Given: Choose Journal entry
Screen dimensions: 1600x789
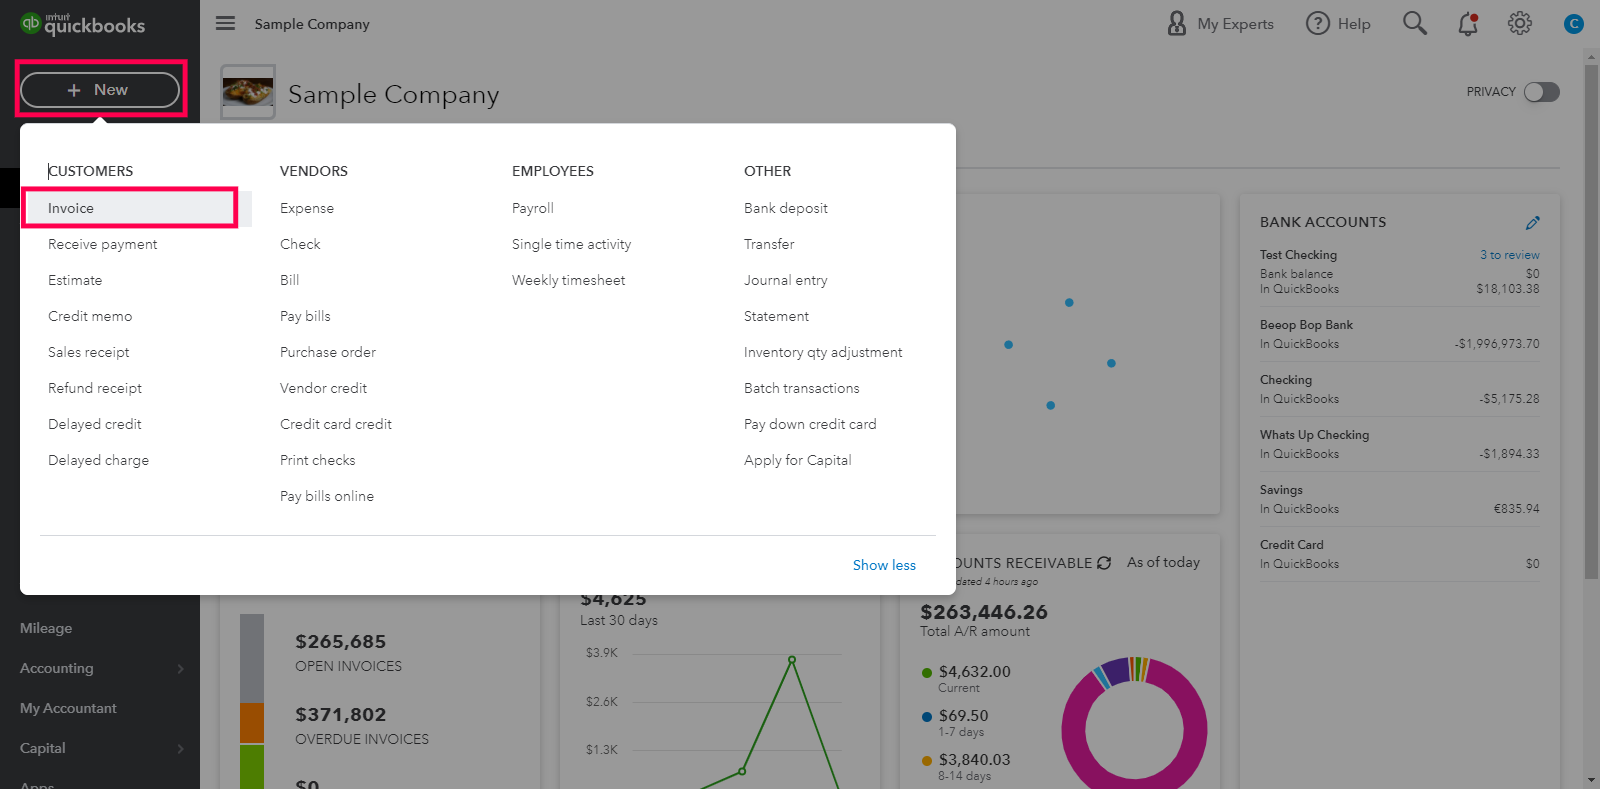Looking at the screenshot, I should (786, 280).
